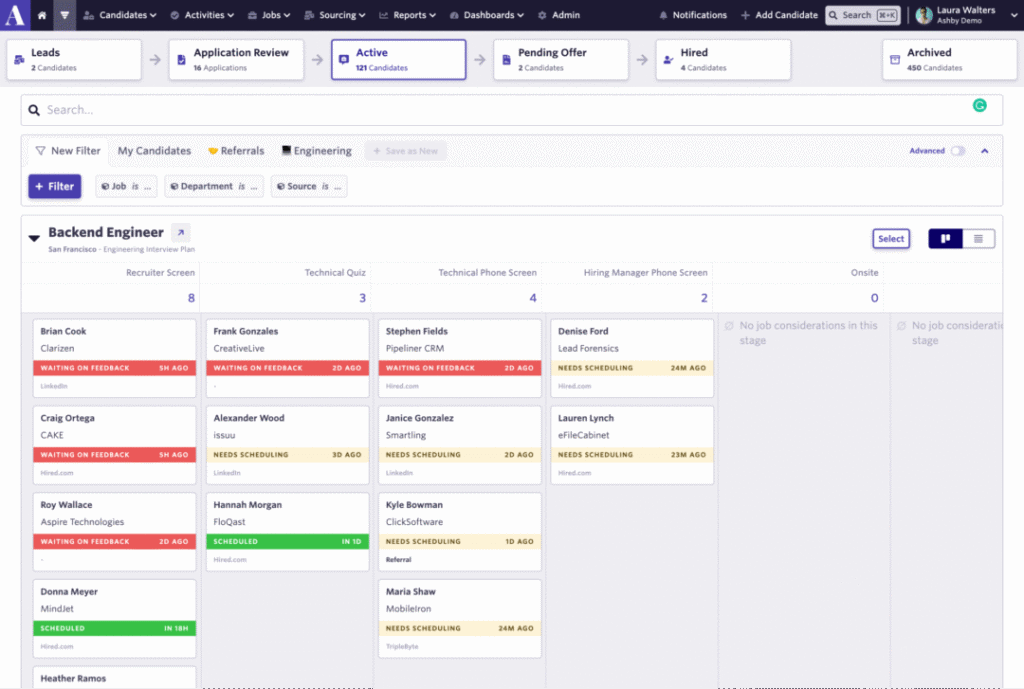
Task: Collapse the filter panel chevron
Action: [985, 151]
